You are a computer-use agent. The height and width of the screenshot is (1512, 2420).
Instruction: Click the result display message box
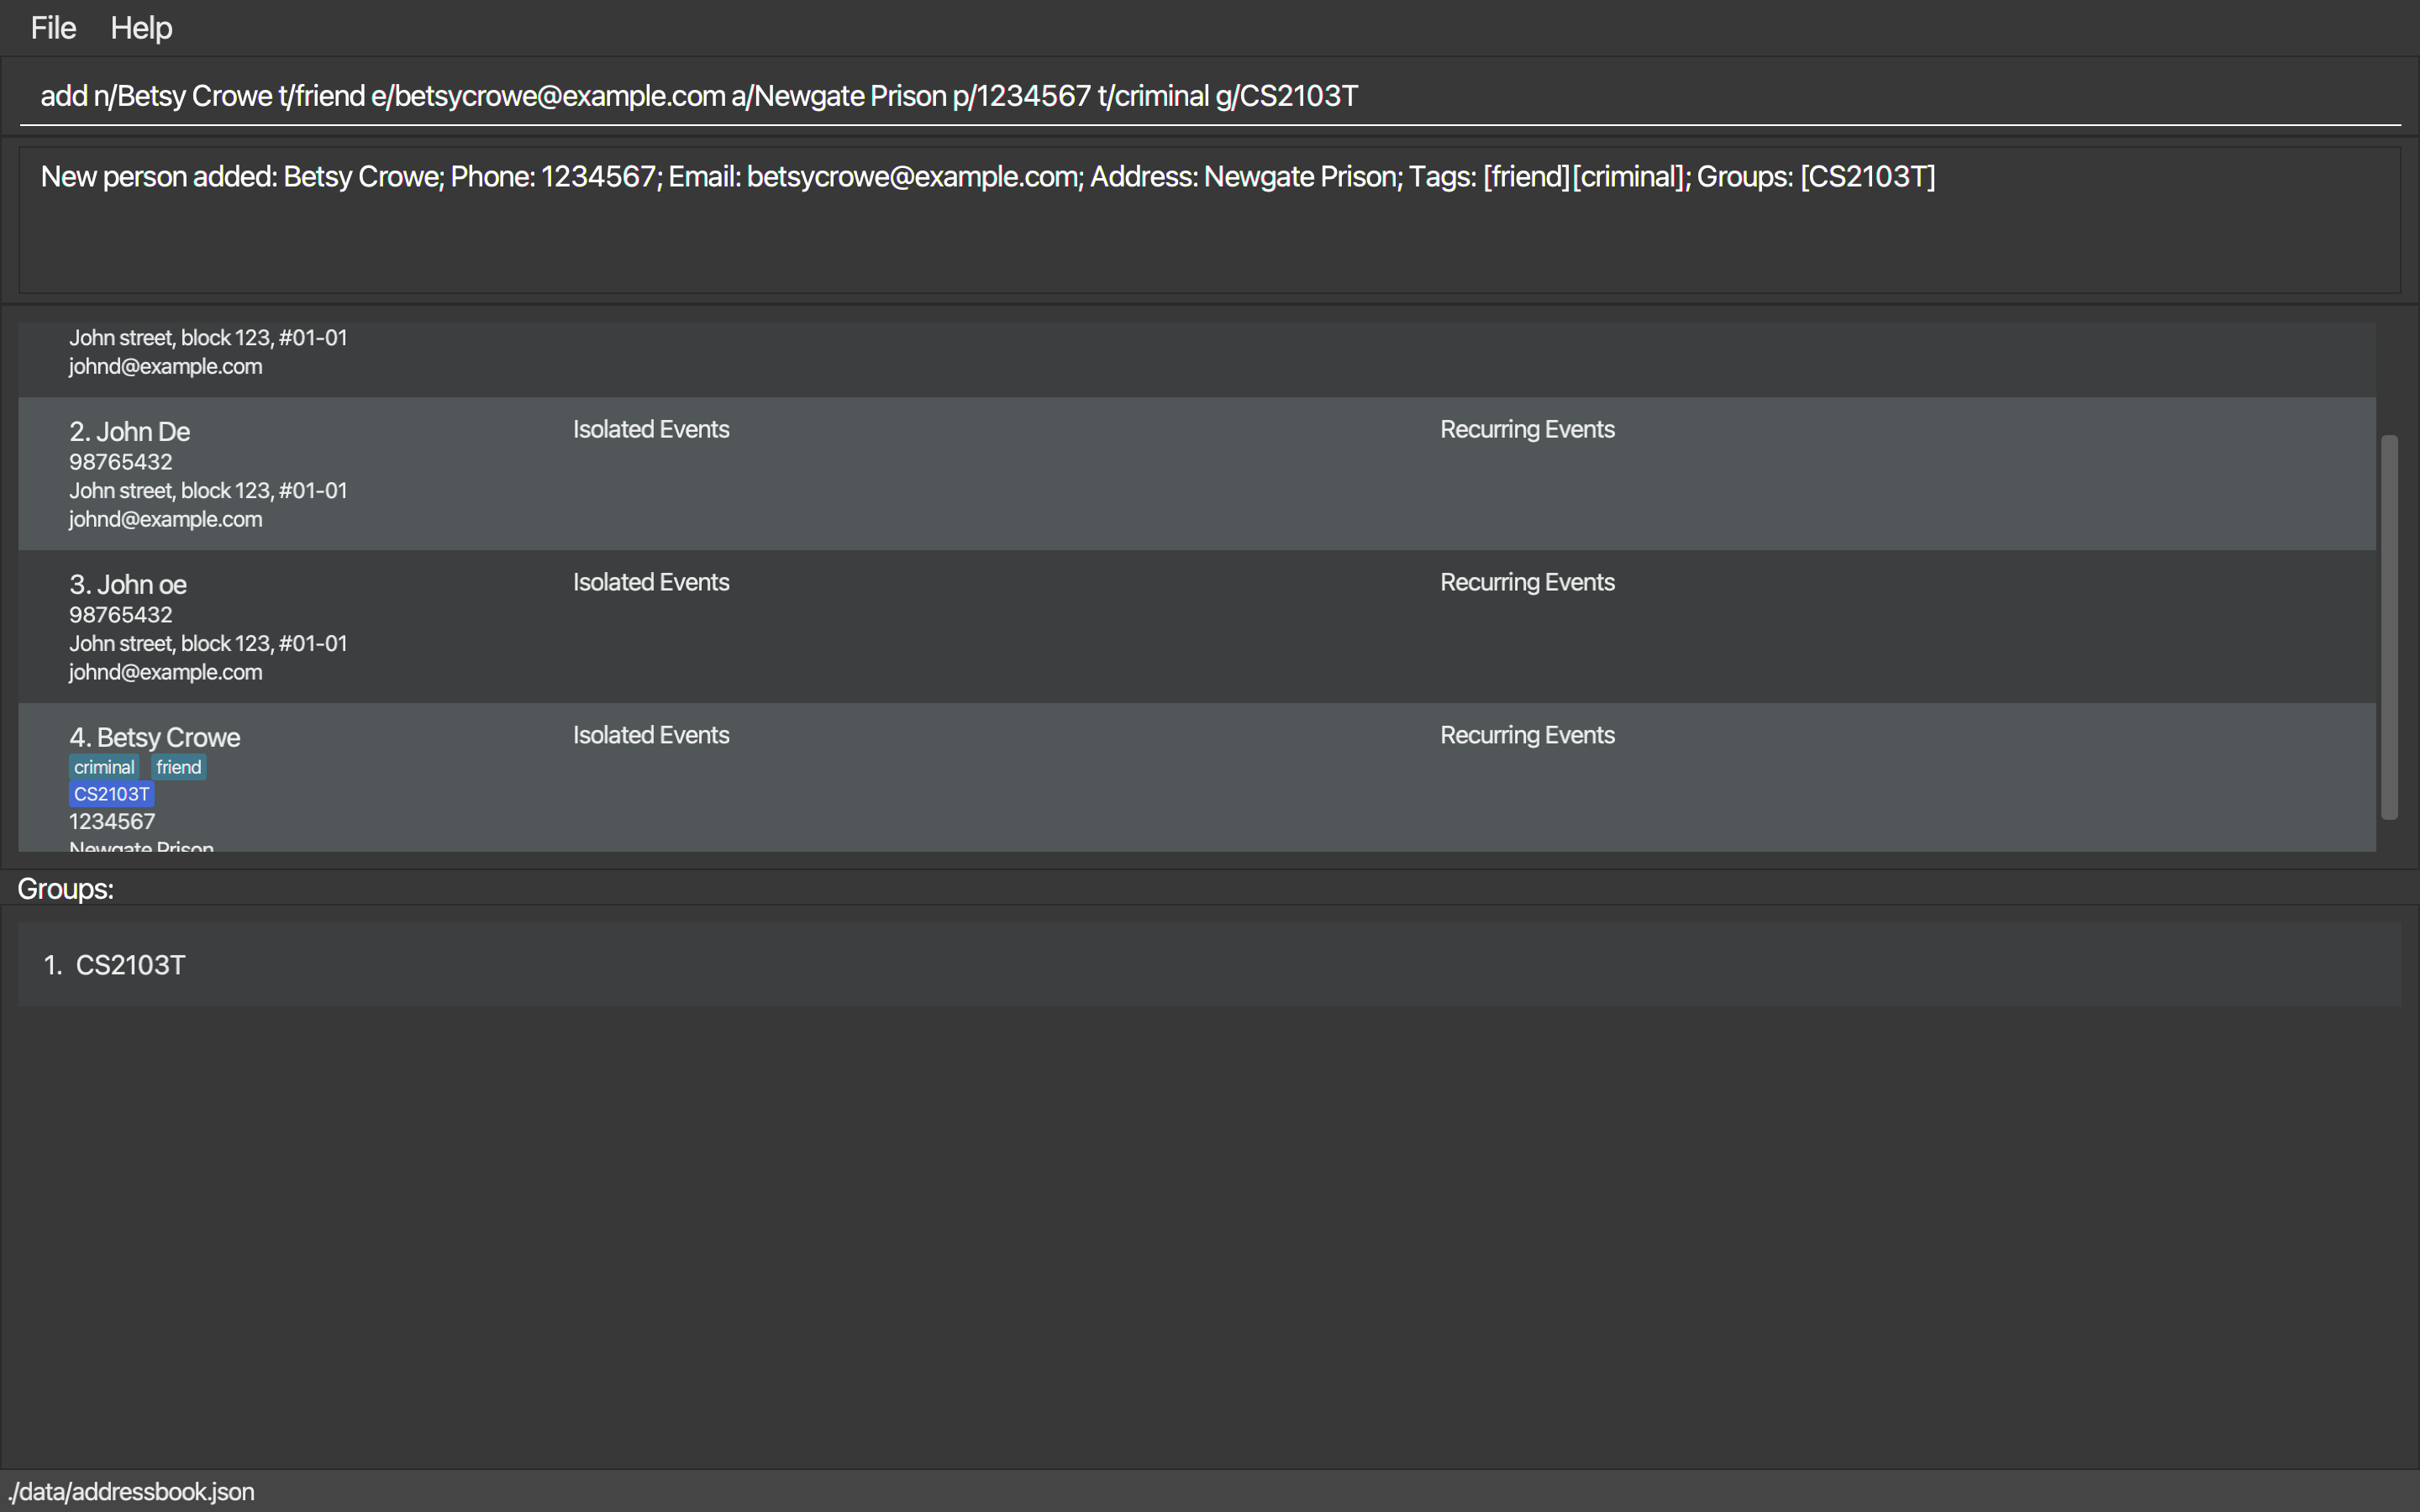click(x=1200, y=220)
